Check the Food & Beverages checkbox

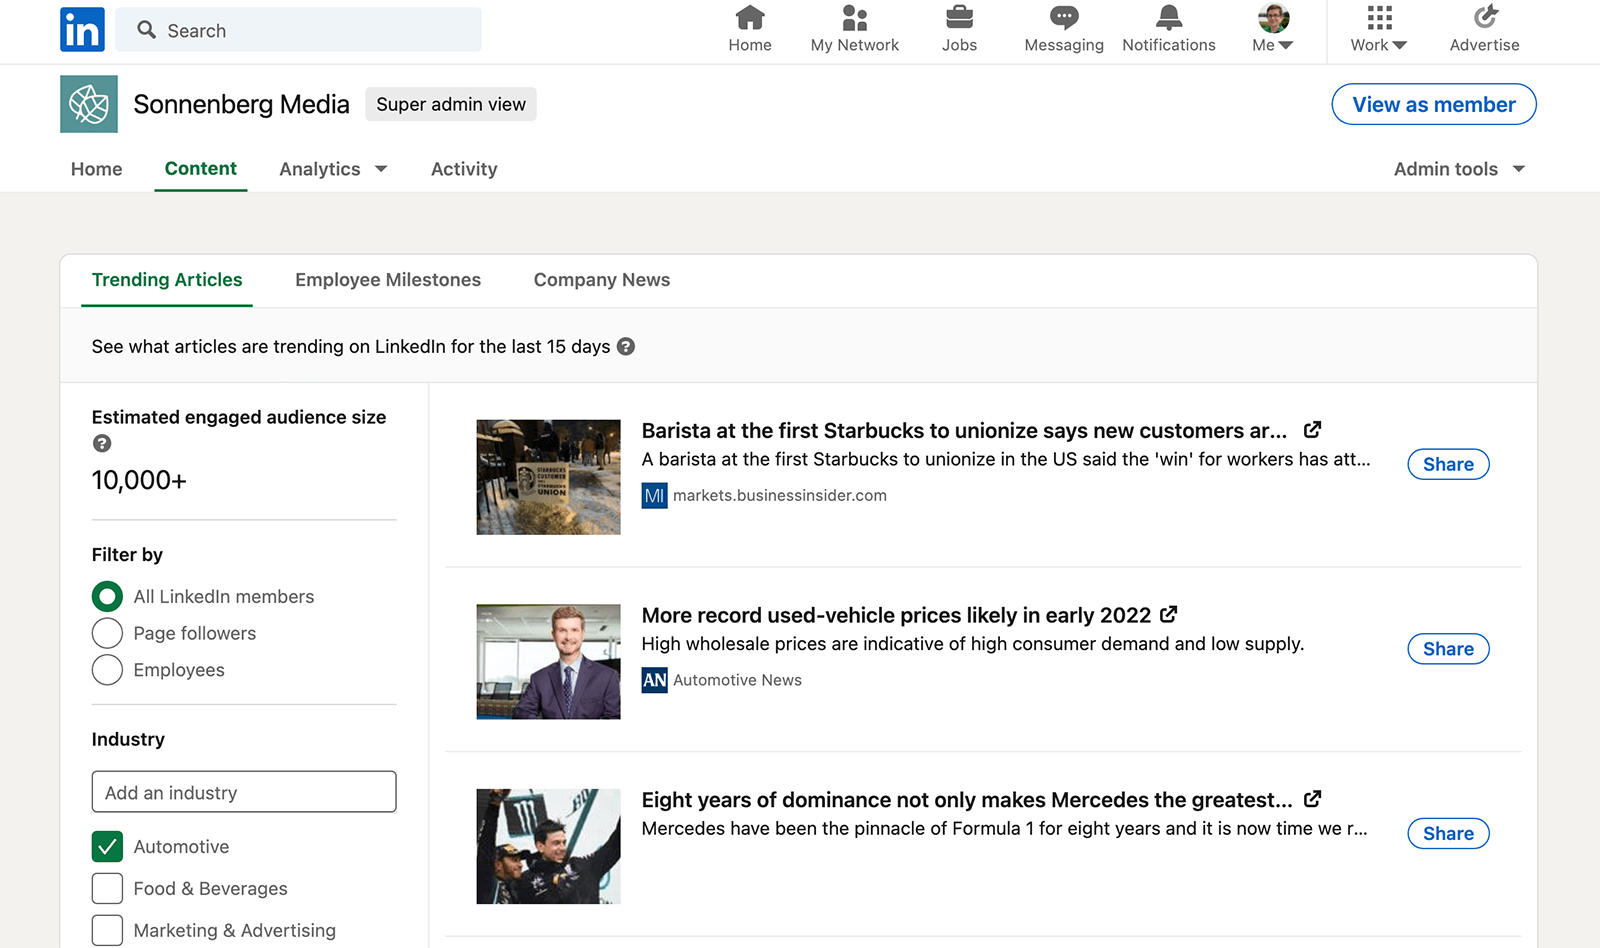coord(107,888)
